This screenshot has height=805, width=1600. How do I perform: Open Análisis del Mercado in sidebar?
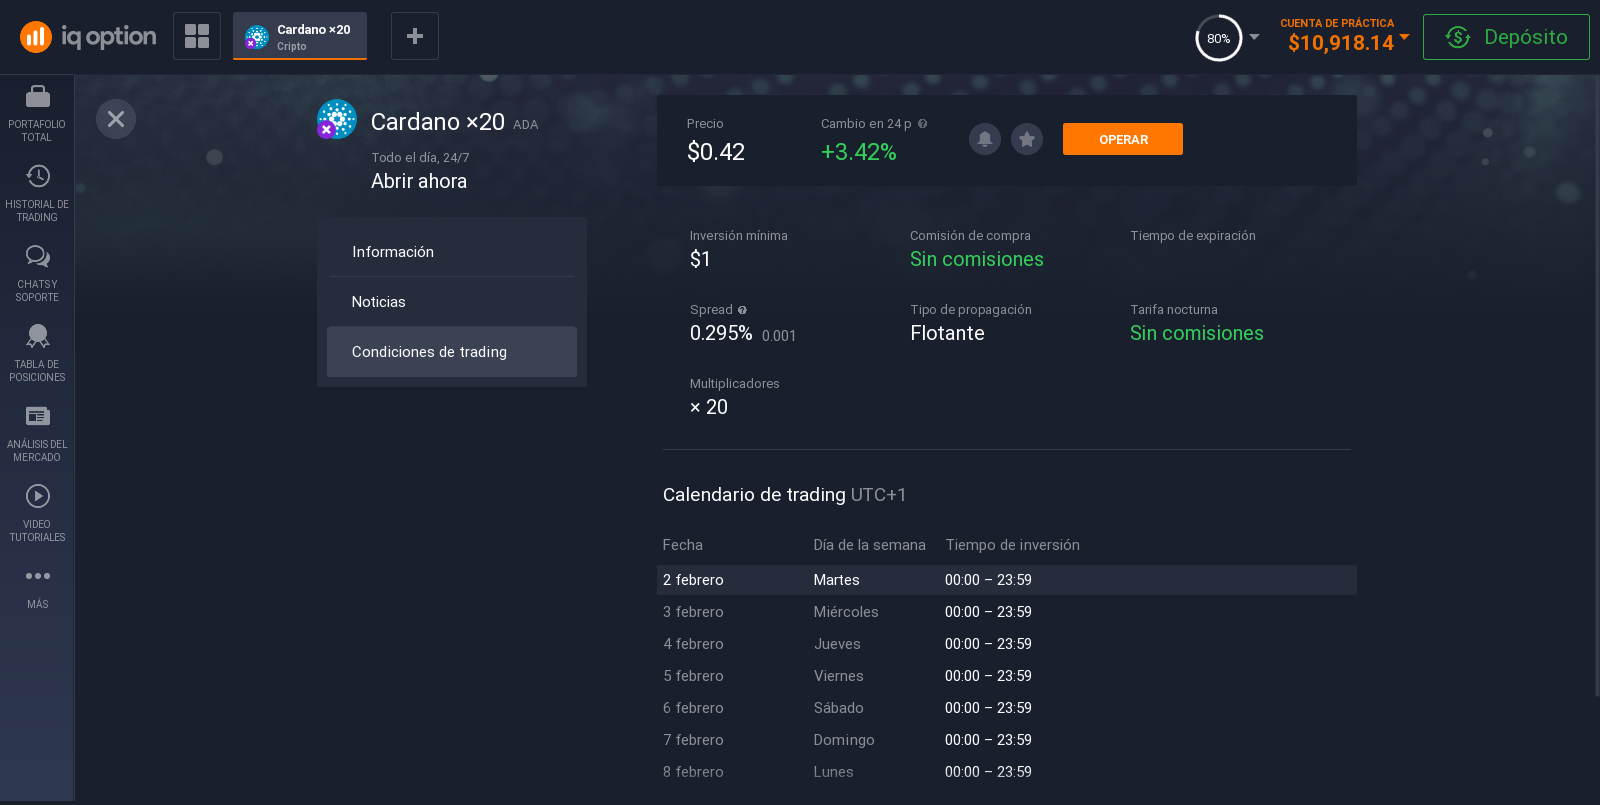(37, 434)
